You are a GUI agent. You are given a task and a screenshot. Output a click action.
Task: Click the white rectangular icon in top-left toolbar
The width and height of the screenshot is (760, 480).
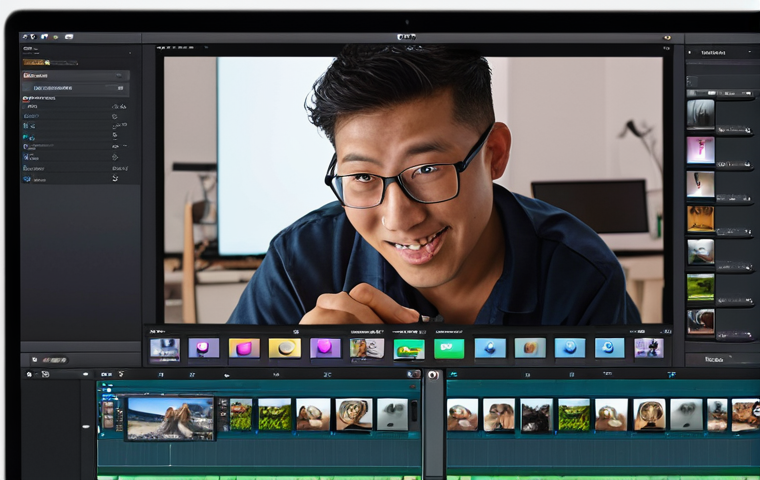pyautogui.click(x=69, y=36)
